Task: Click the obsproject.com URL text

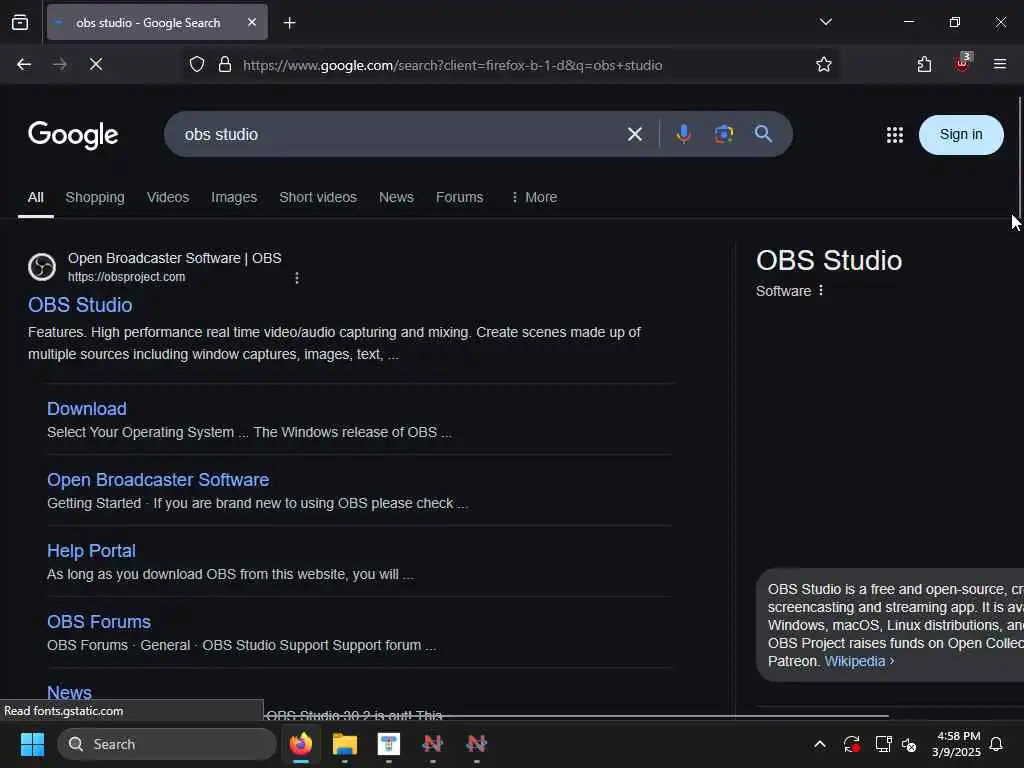Action: tap(127, 277)
